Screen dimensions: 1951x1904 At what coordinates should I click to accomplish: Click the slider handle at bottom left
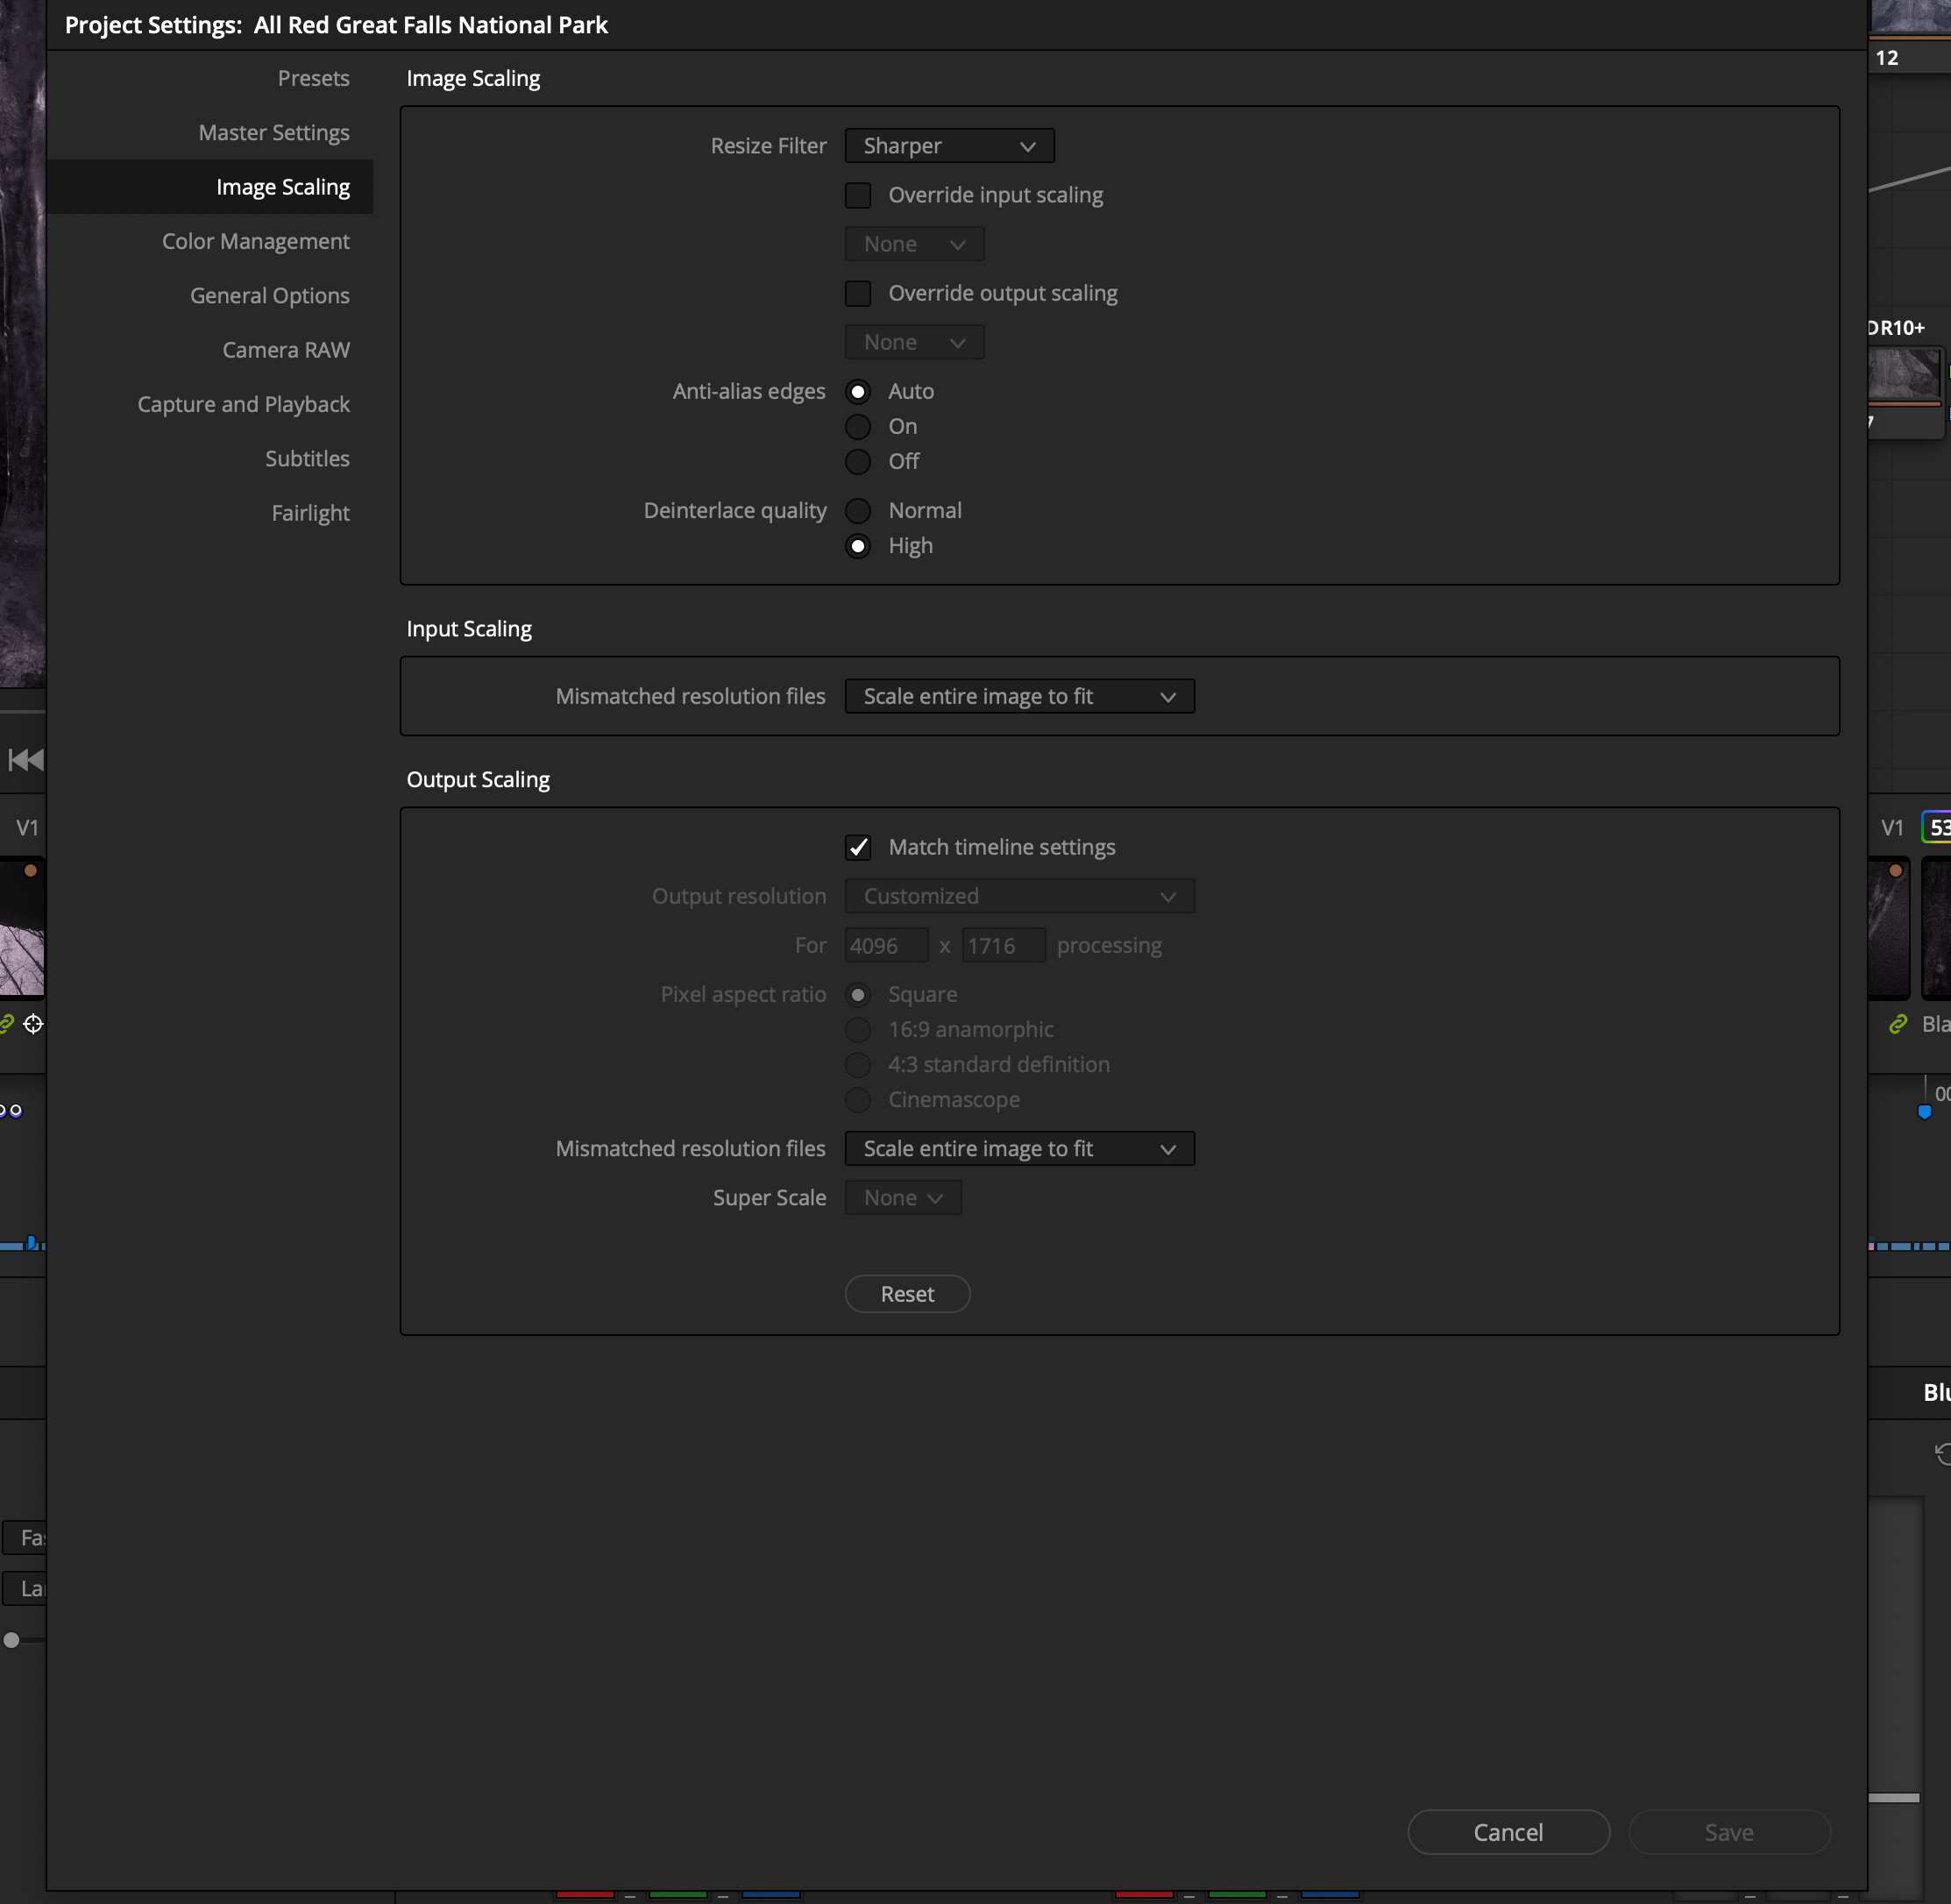tap(11, 1640)
